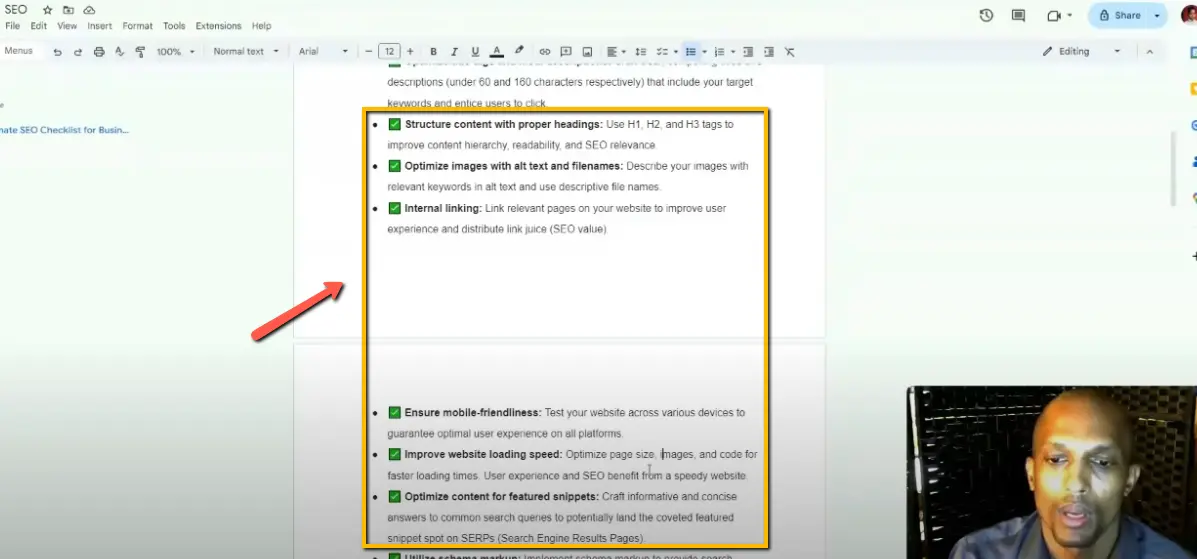
Task: Click the font size field showing 12
Action: click(389, 51)
